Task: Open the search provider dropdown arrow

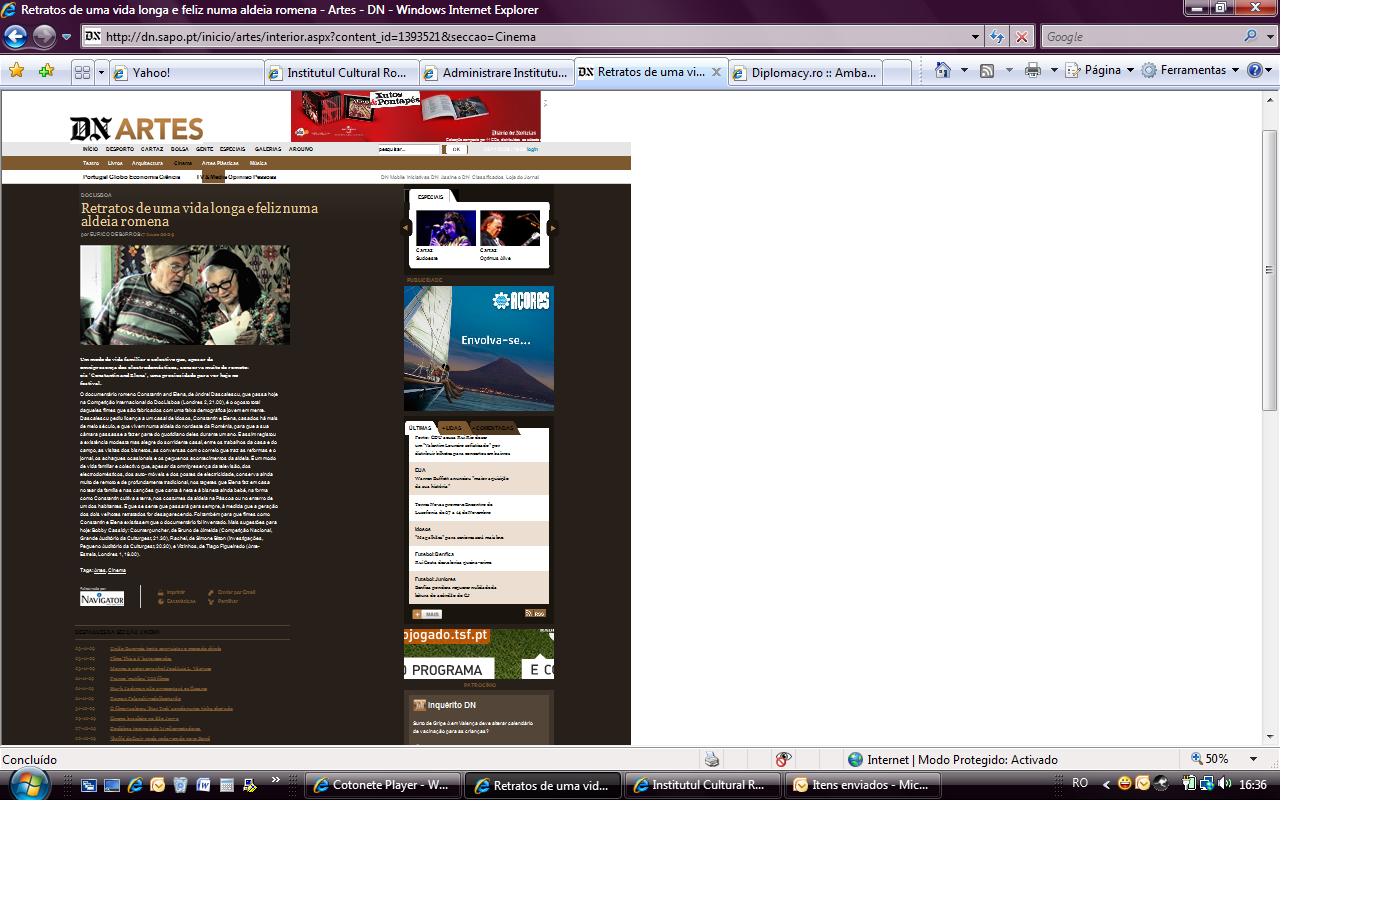Action: (1270, 37)
